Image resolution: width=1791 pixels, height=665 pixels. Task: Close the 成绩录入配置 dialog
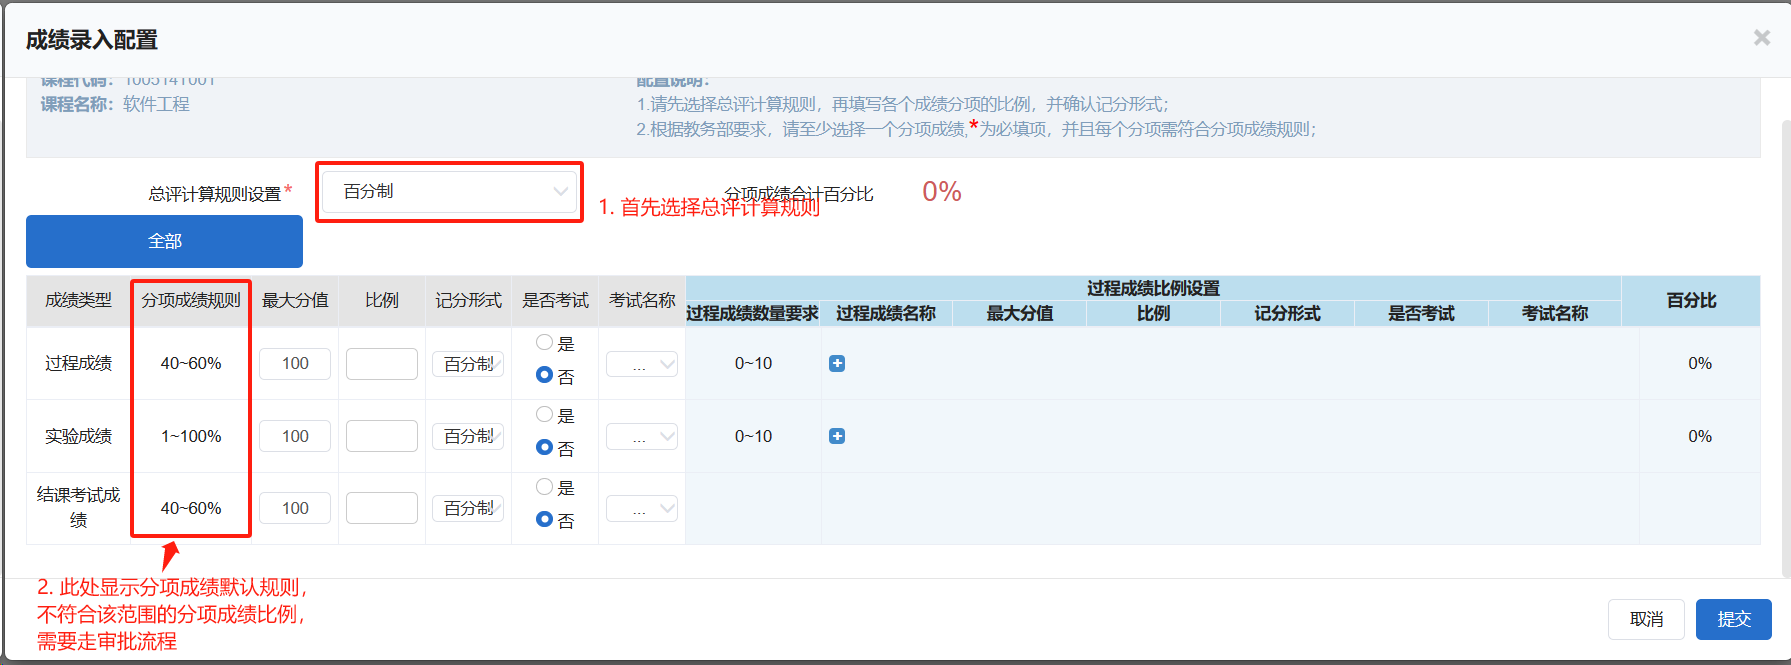[x=1761, y=38]
